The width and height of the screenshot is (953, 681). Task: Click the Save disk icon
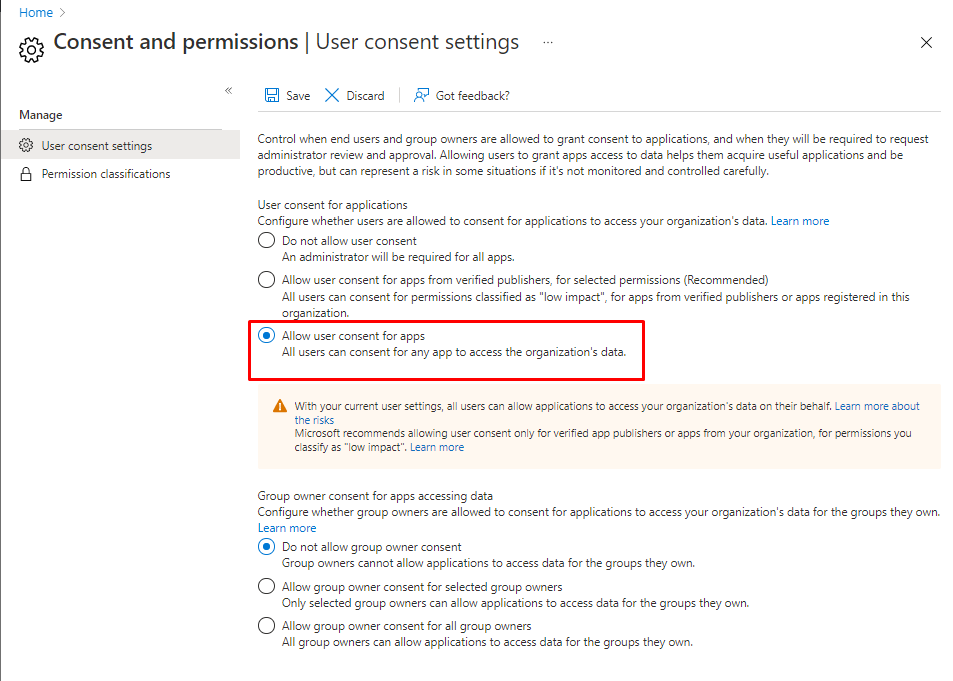coord(272,95)
